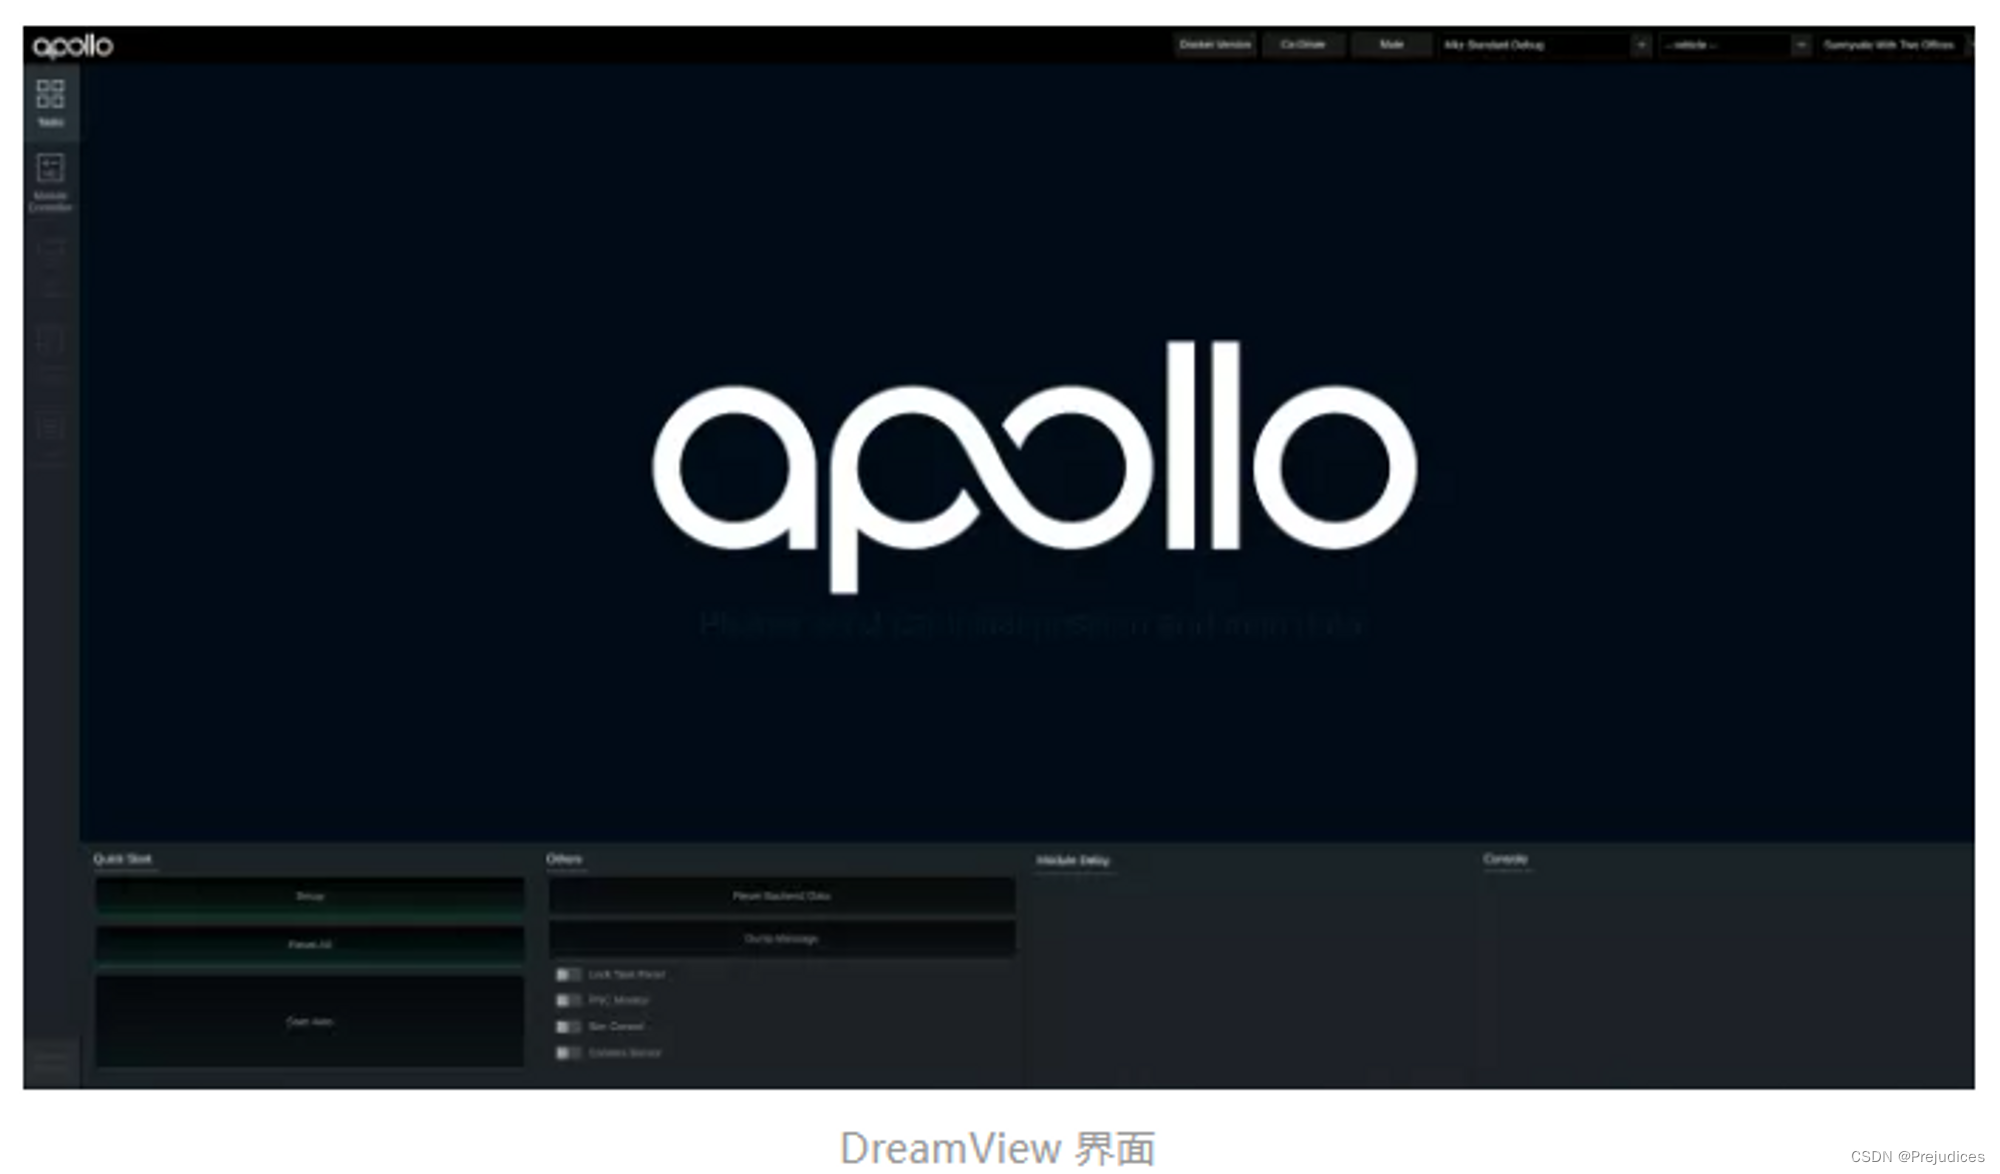2000x1174 pixels.
Task: Open the dimmed Layer Menu sidebar item
Action: (51, 266)
